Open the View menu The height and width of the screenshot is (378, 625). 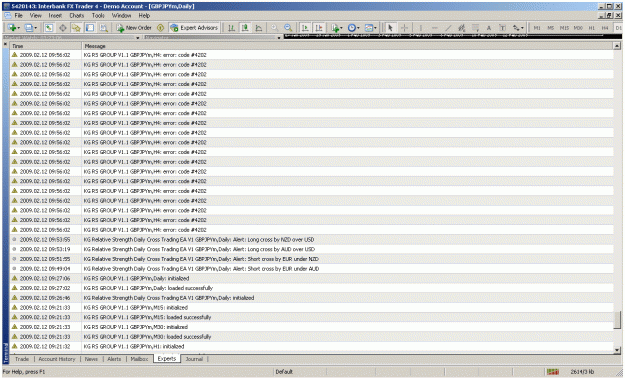[35, 16]
